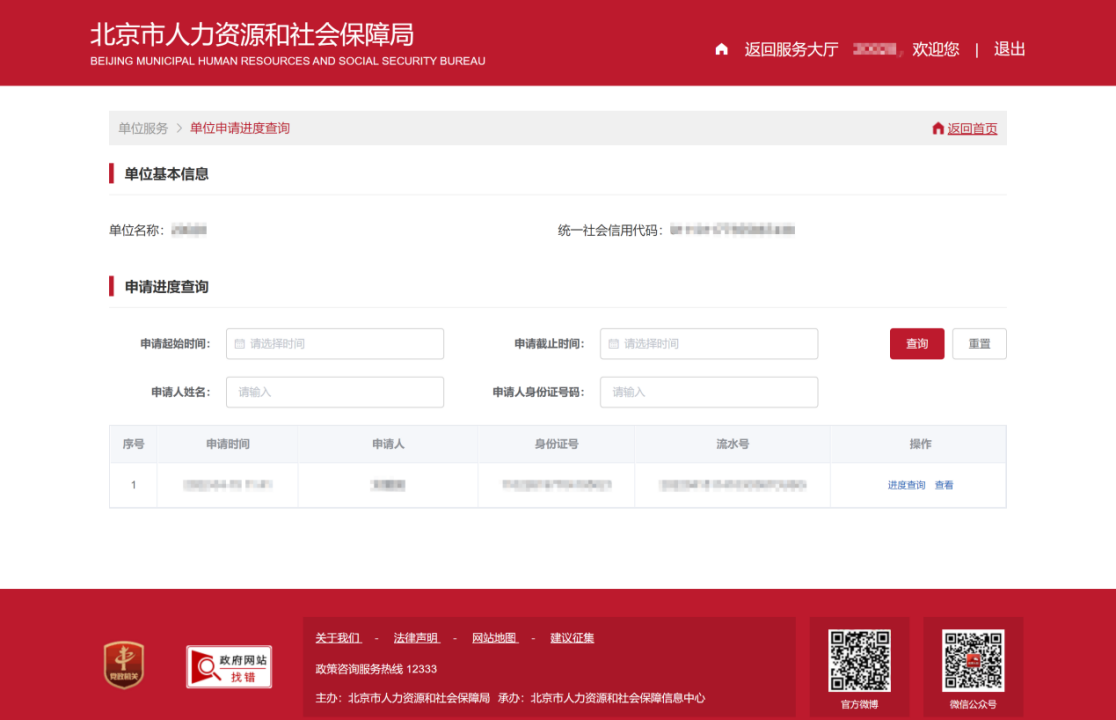Click calendar icon in 申请起始时间 field
The height and width of the screenshot is (720, 1116).
(240, 344)
